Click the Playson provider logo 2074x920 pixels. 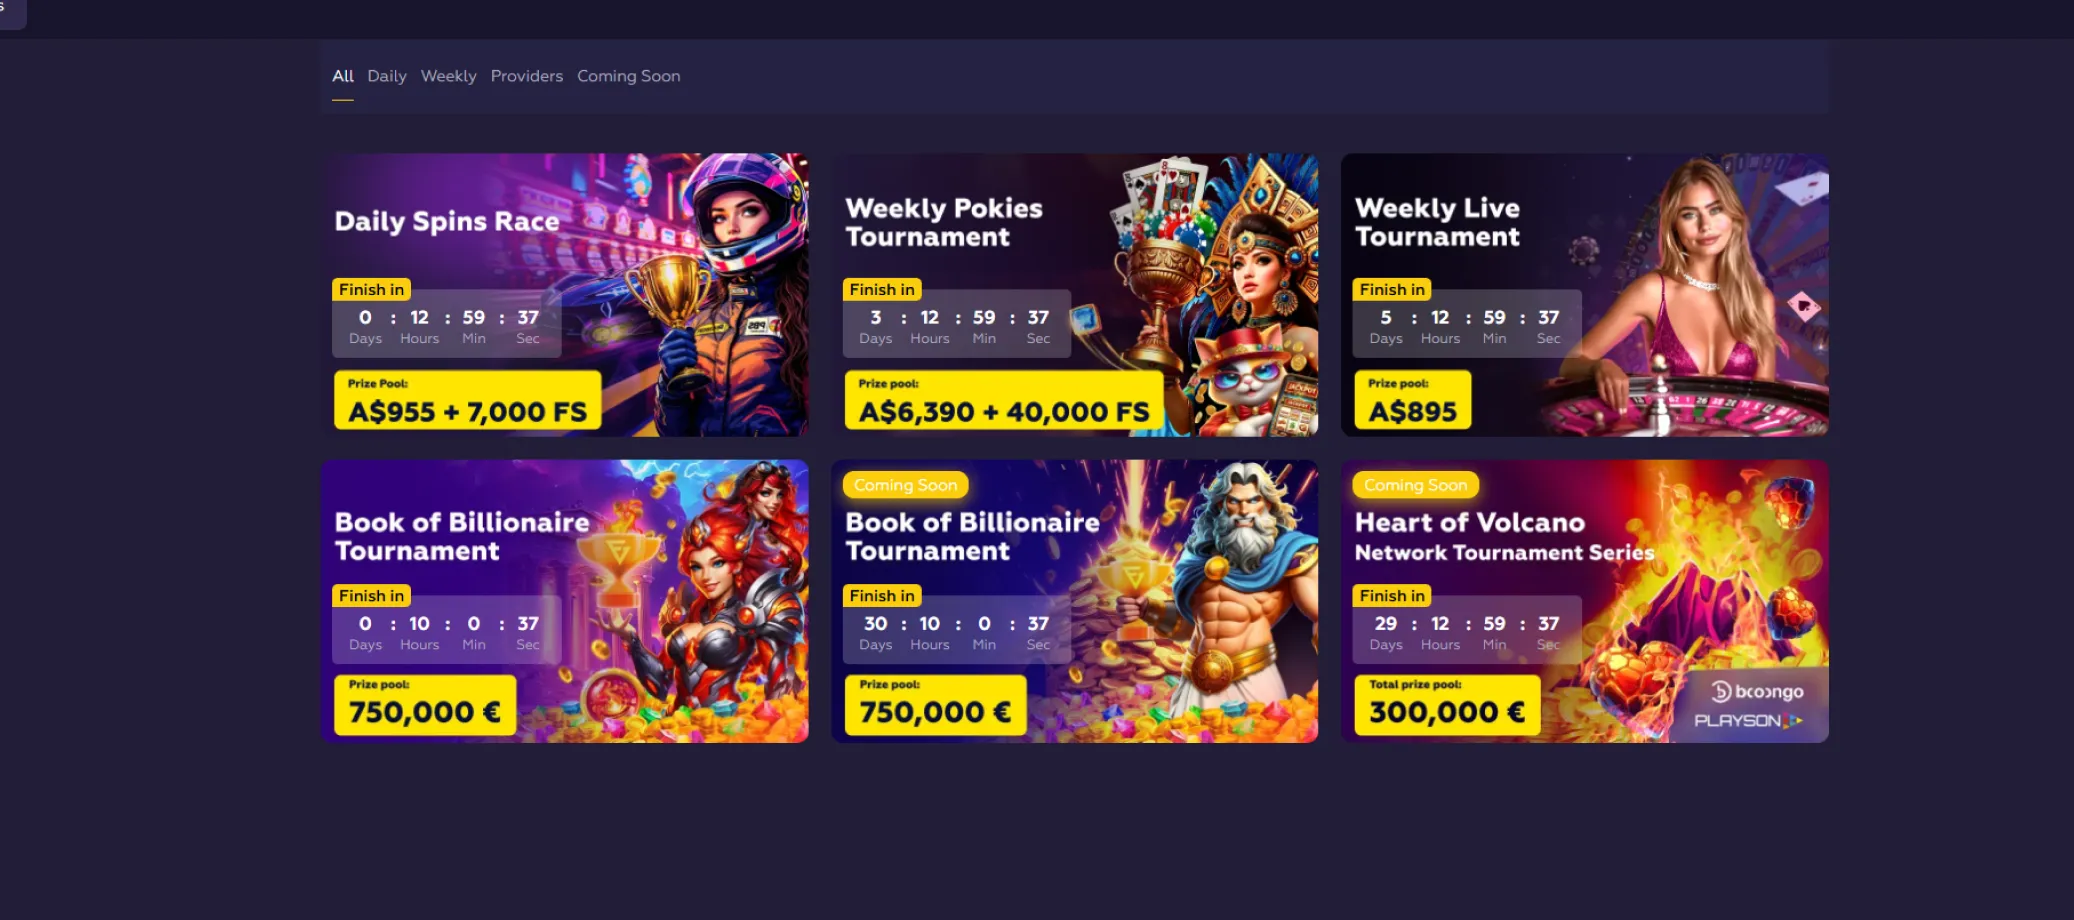coord(1748,720)
